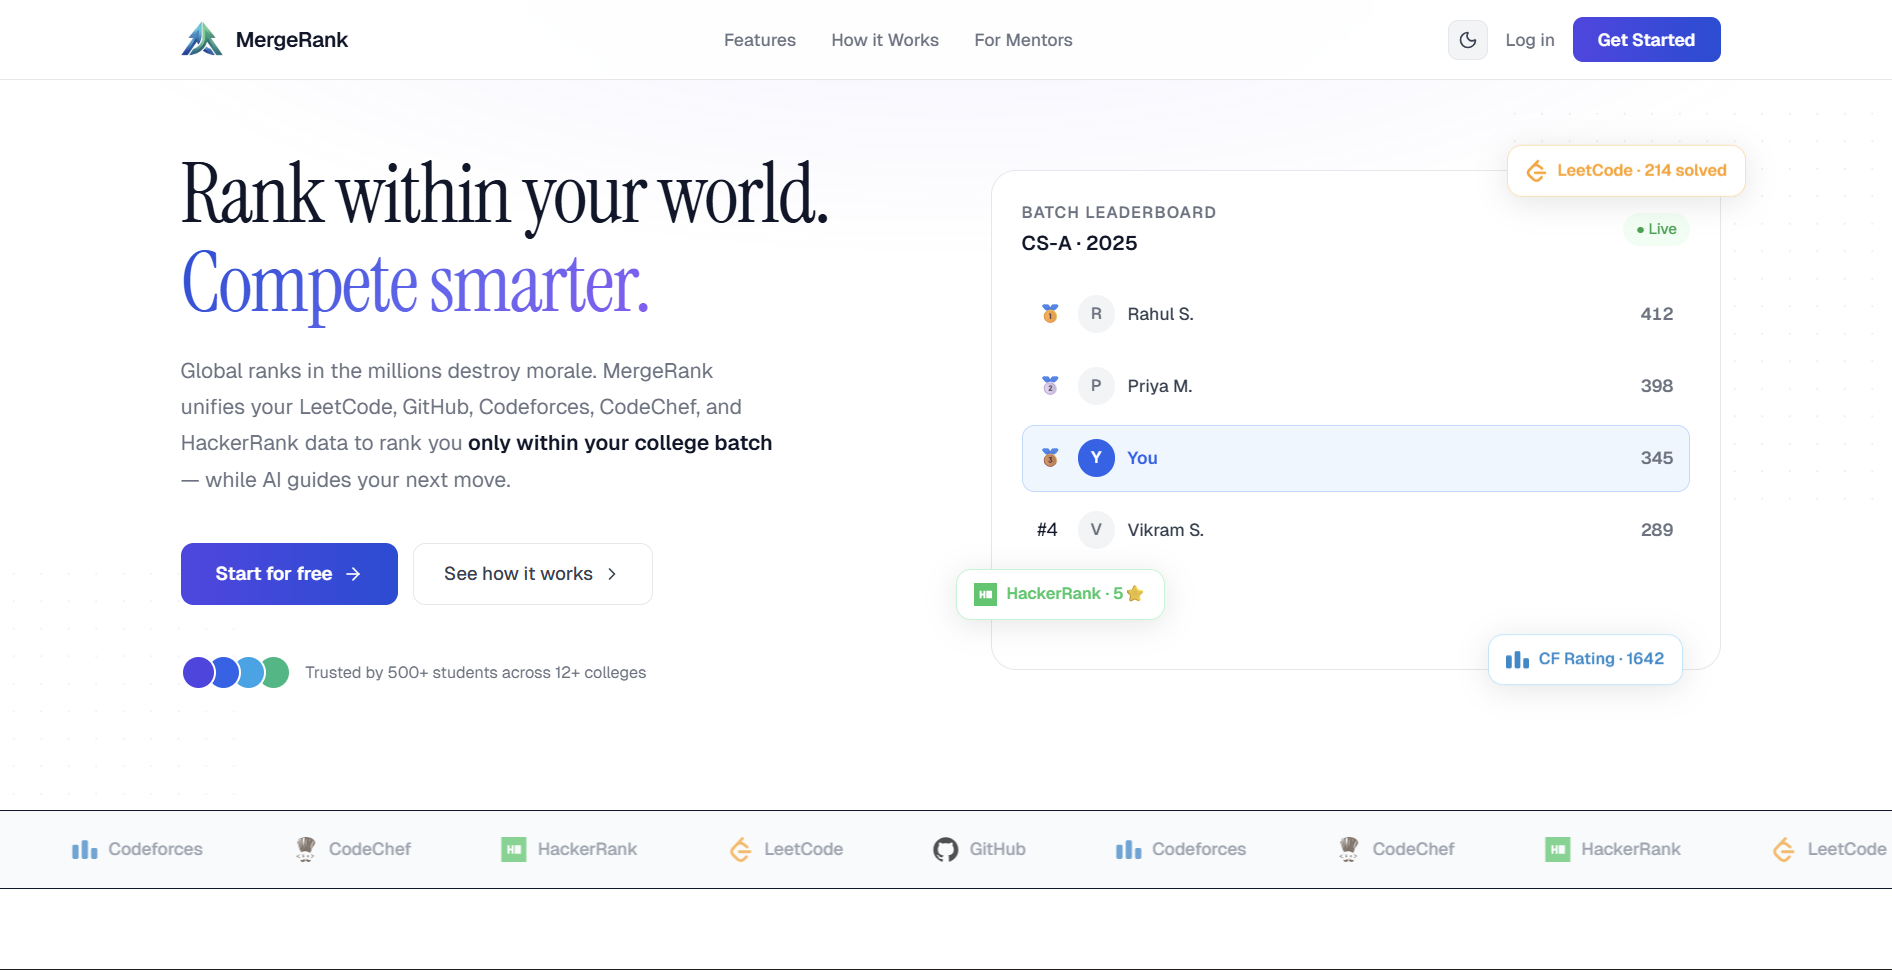Image resolution: width=1892 pixels, height=970 pixels.
Task: Click Start for free button
Action: pyautogui.click(x=289, y=574)
